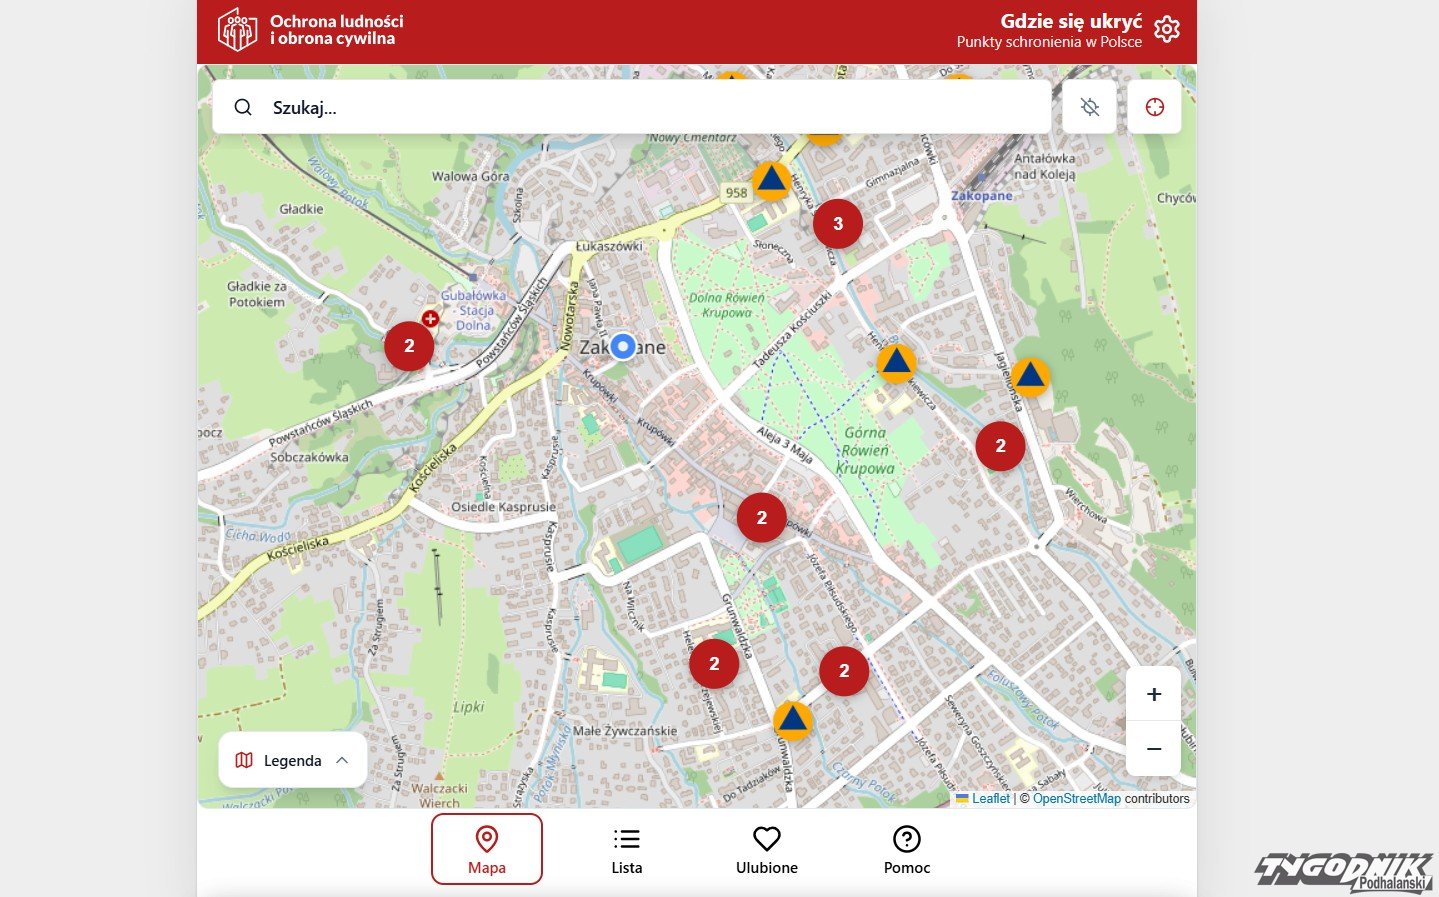
Task: Open the OpenStreetMap contributors link
Action: [1076, 798]
